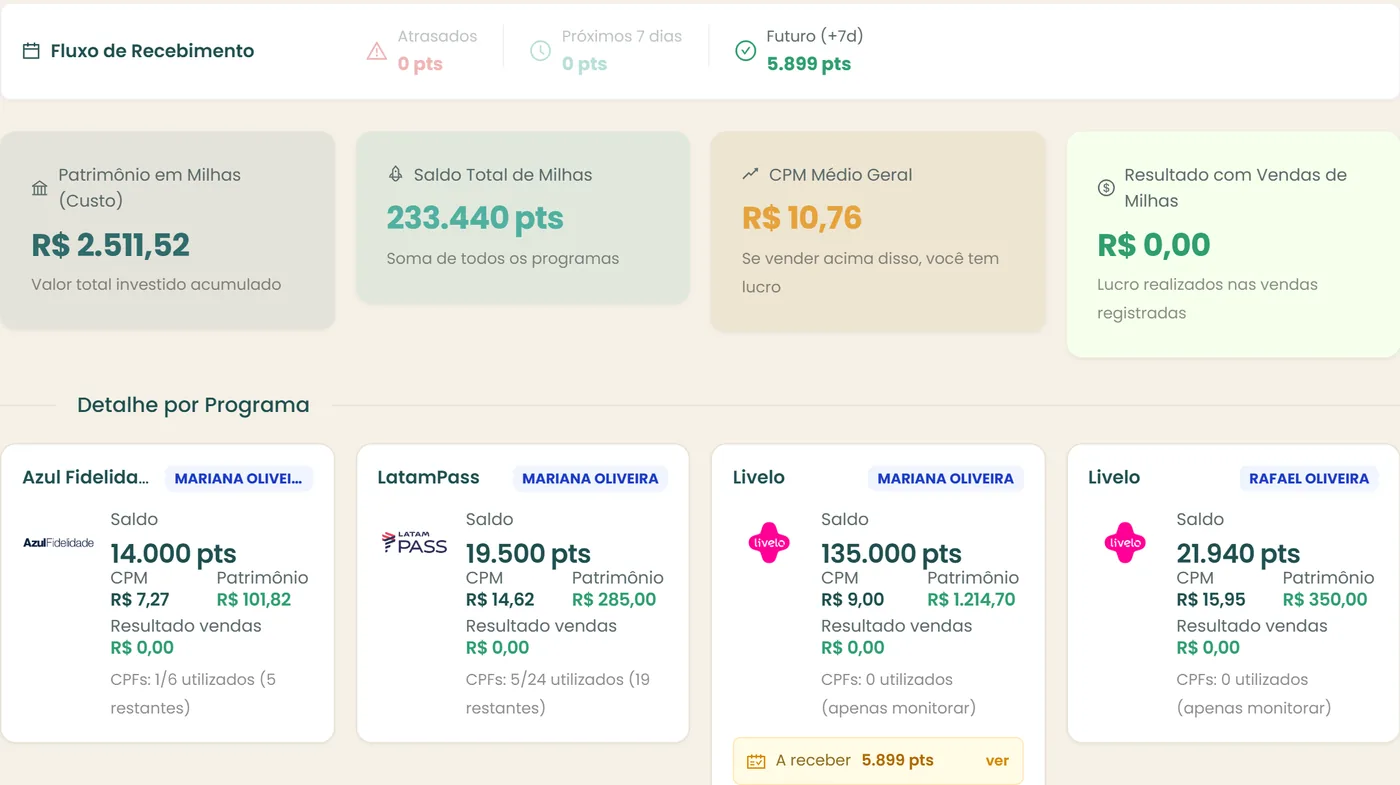
Task: Click CPM value R$ 14,62
Action: [500, 600]
